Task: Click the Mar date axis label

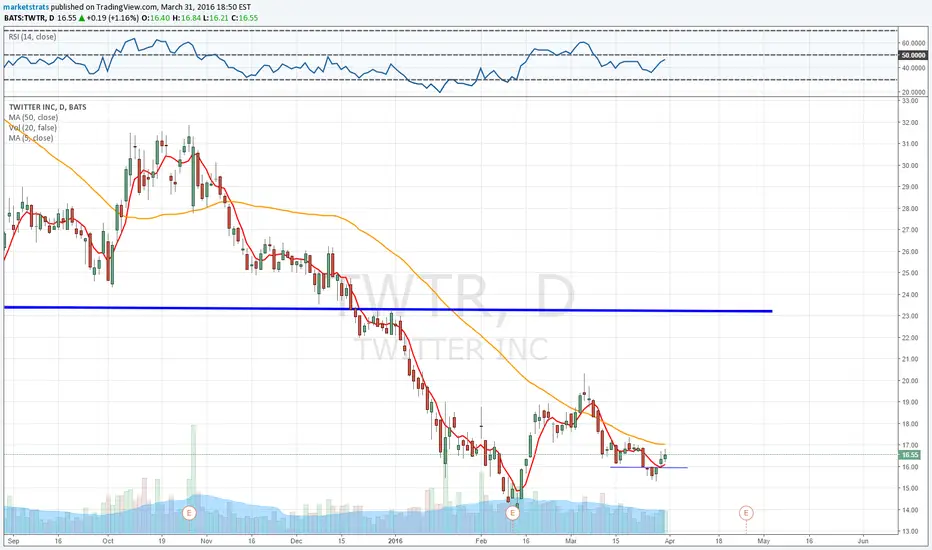Action: [571, 541]
